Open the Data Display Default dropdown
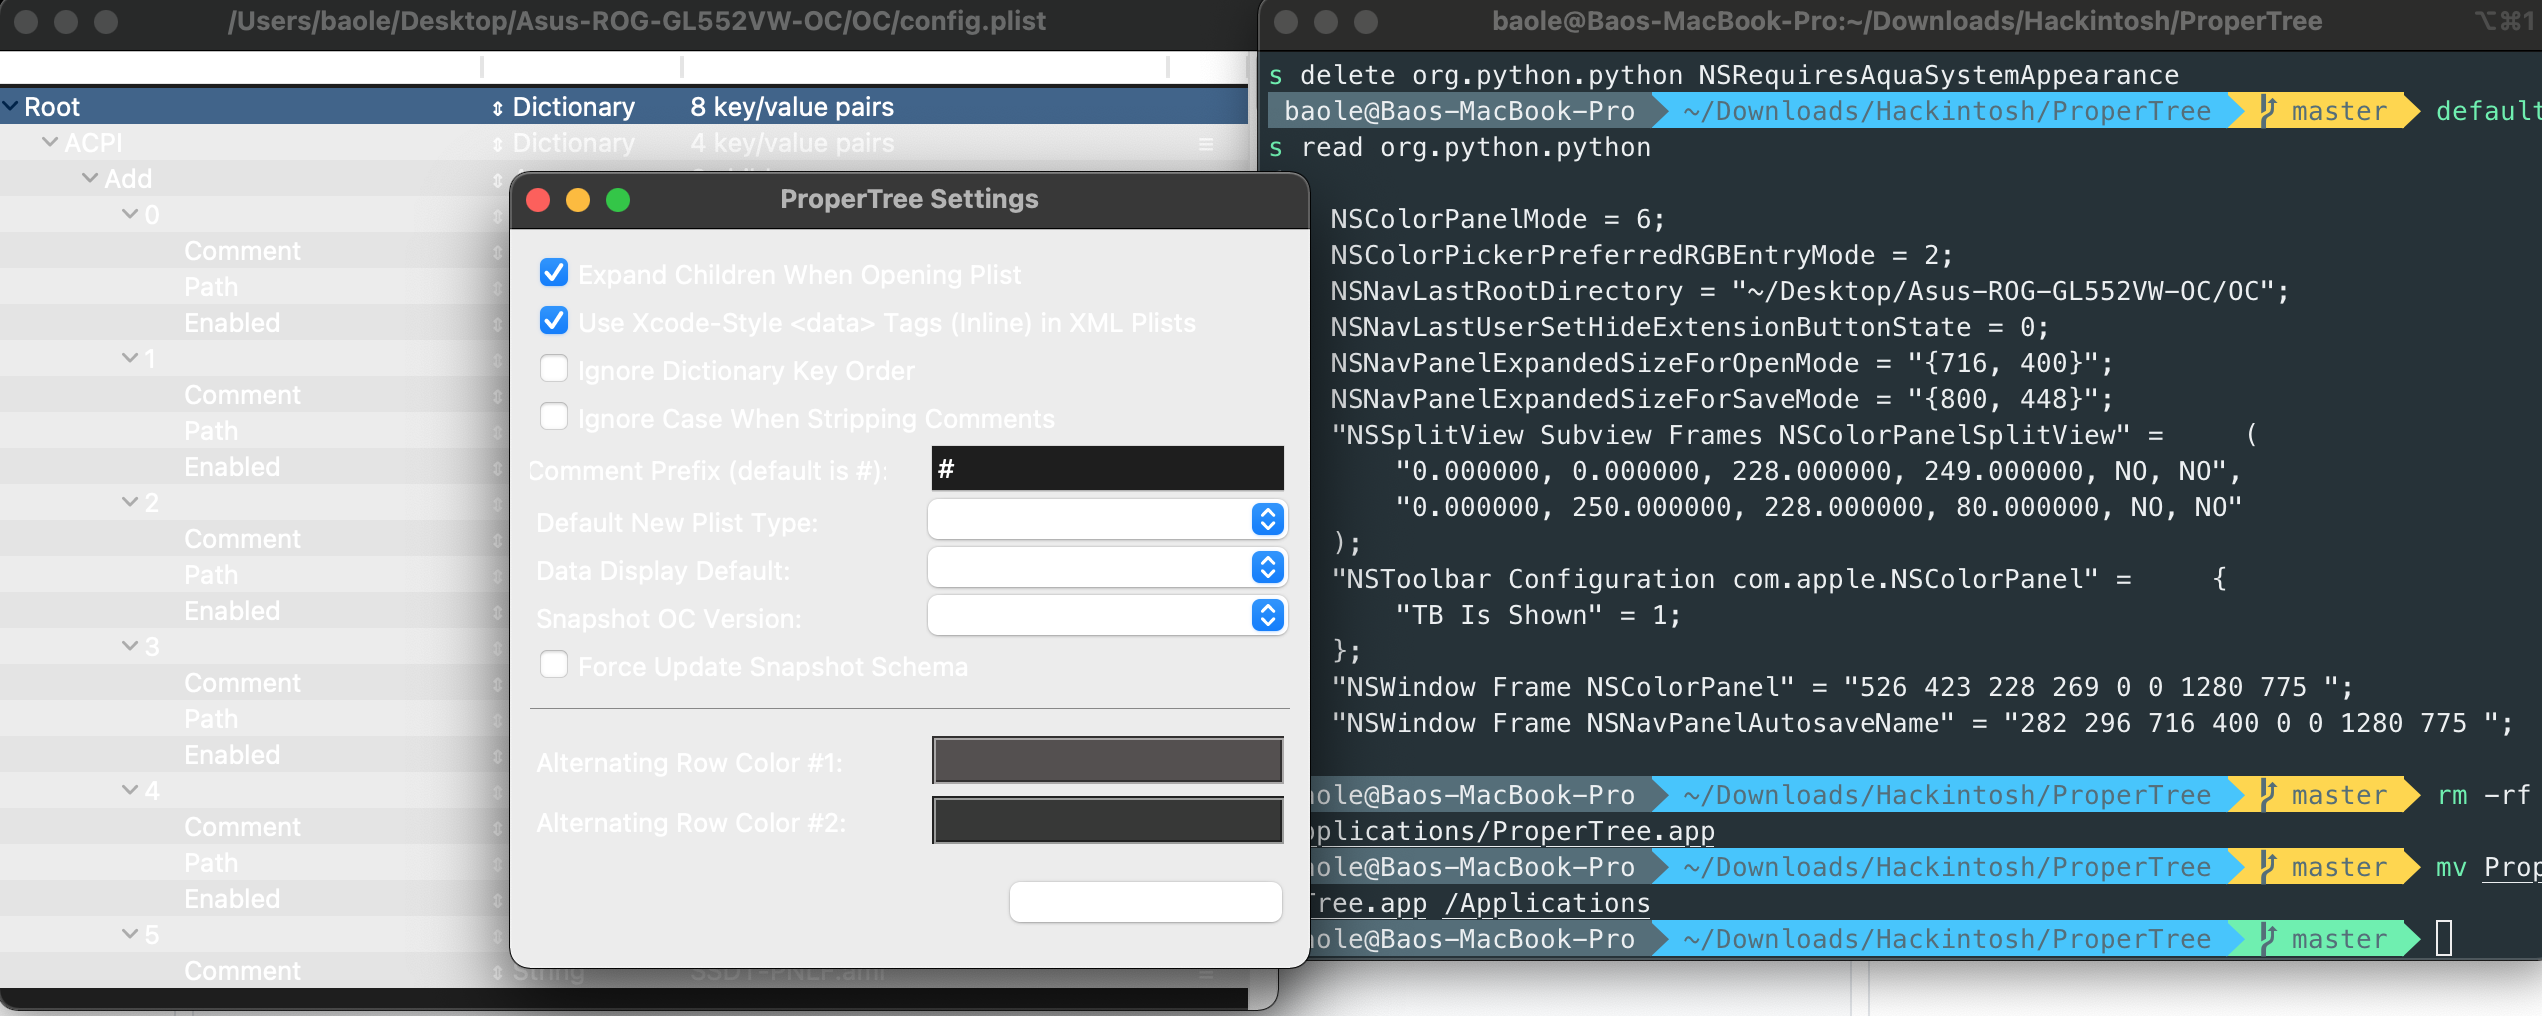The image size is (2542, 1016). click(1265, 567)
